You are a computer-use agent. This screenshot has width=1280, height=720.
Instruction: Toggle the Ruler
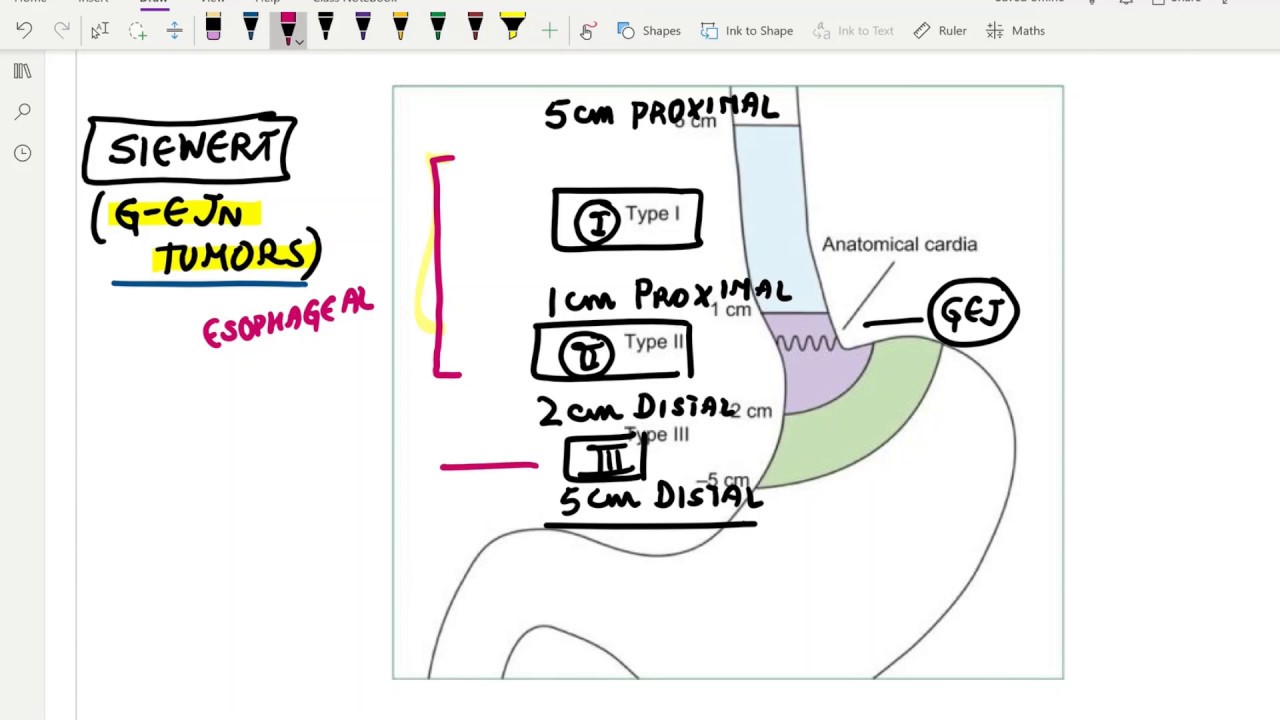click(x=940, y=31)
